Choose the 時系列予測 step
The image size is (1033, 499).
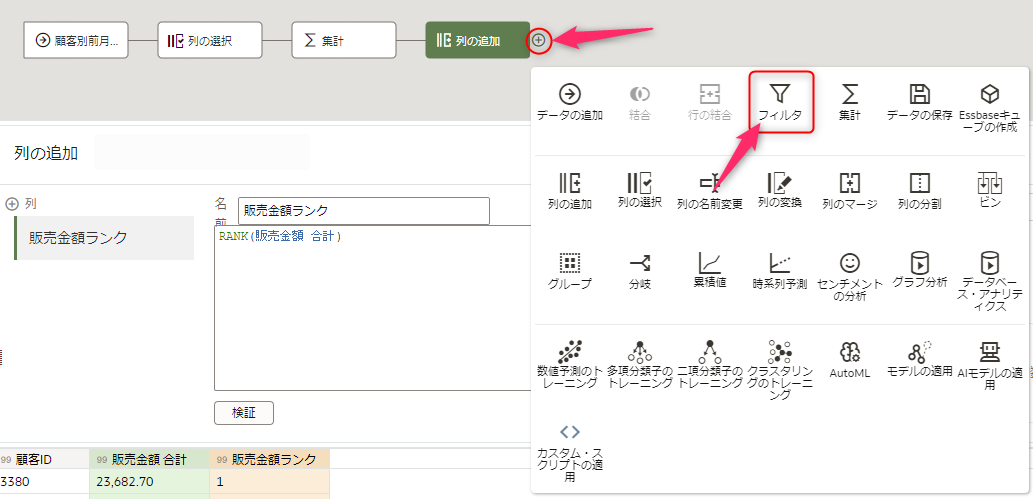[780, 272]
